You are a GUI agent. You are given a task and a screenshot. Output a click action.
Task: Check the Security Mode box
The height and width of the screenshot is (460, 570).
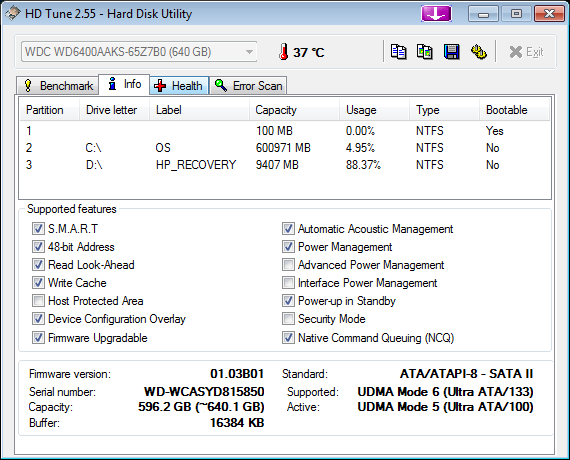(288, 319)
